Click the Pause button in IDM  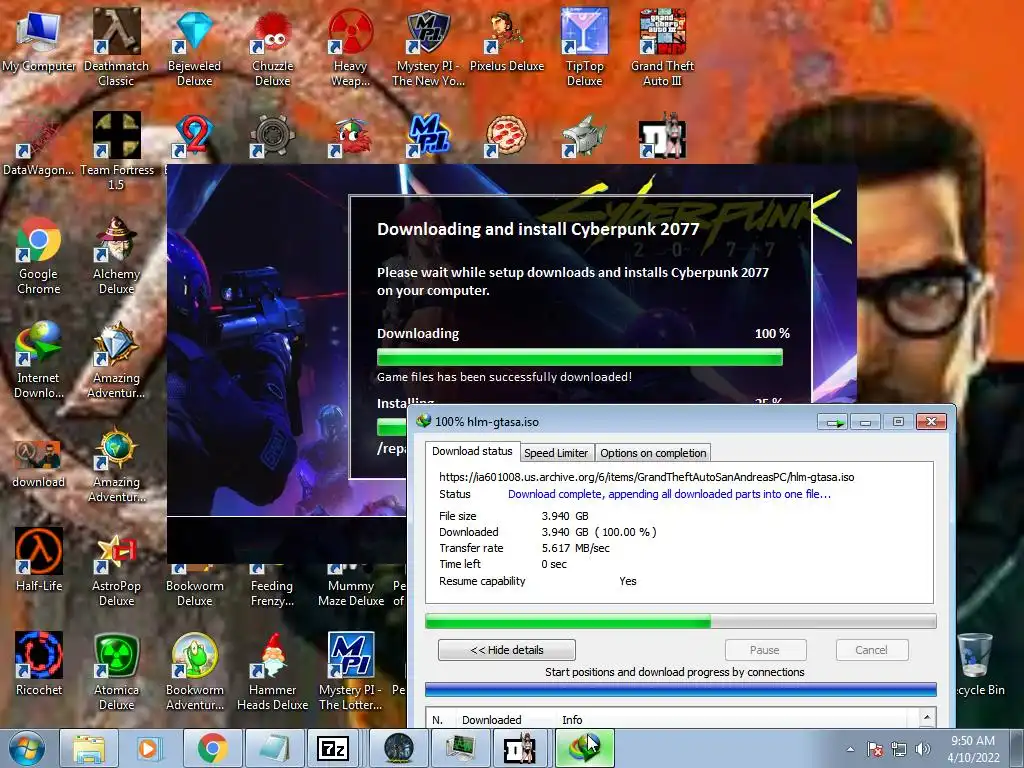click(765, 650)
